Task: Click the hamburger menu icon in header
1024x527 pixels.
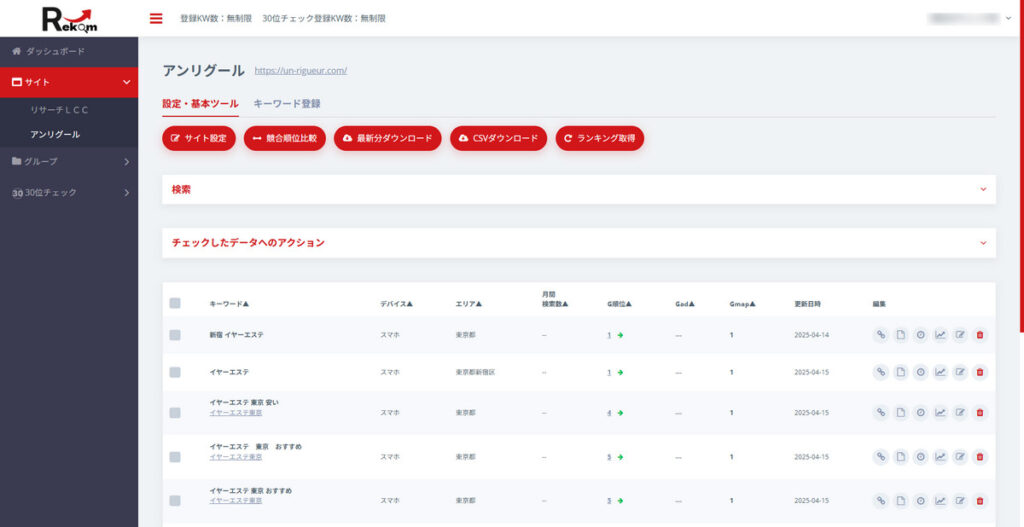Action: tap(155, 18)
